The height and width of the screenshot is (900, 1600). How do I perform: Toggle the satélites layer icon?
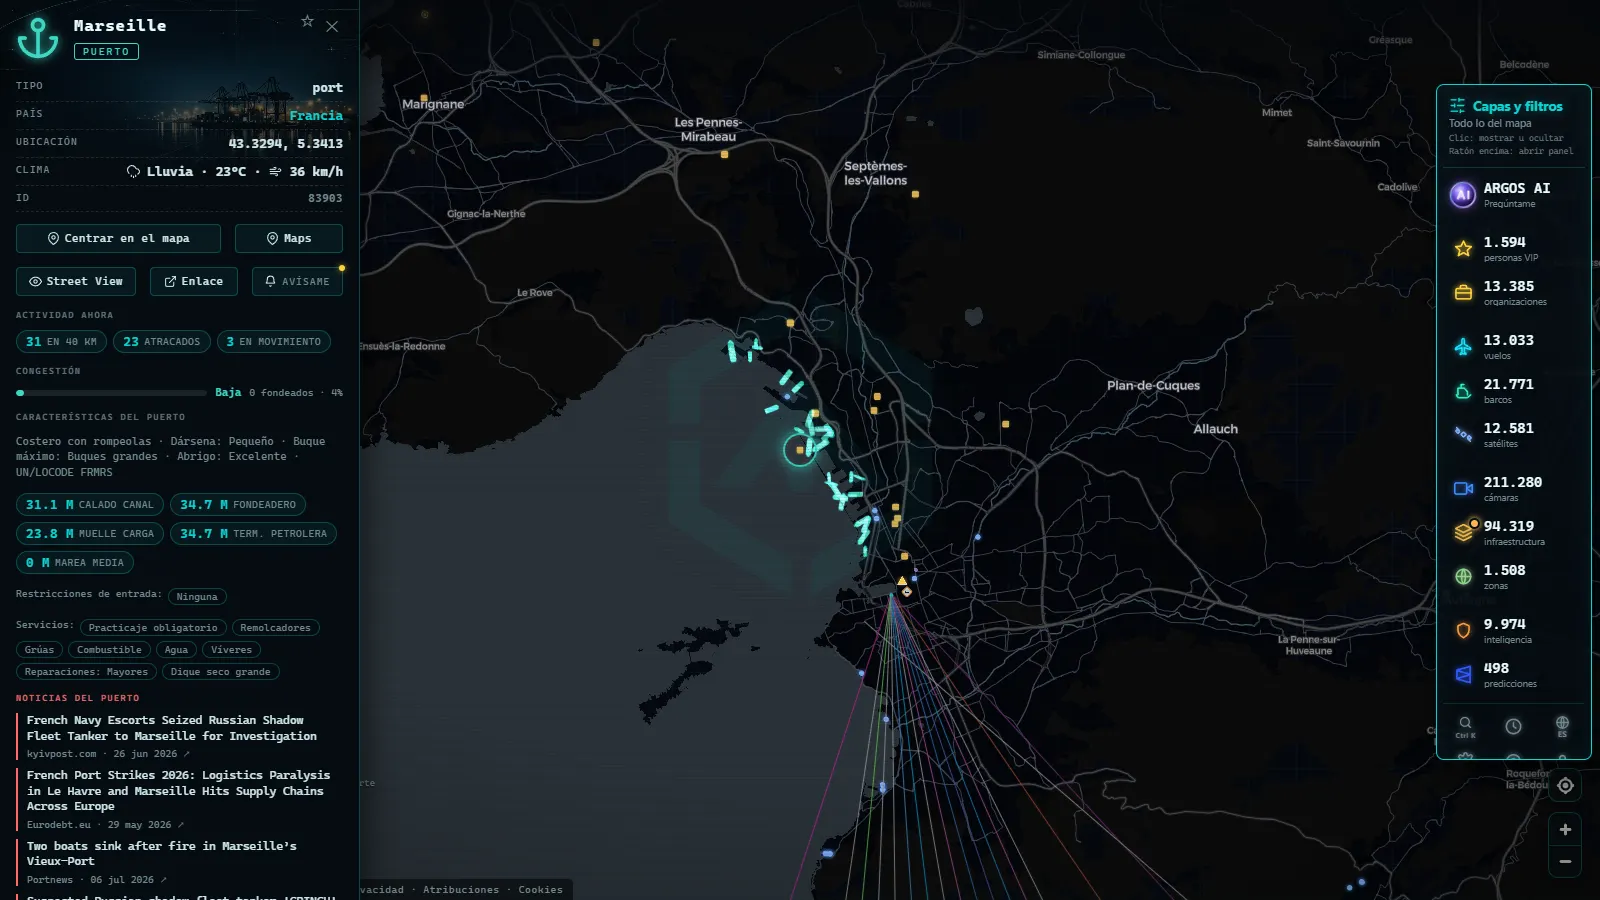pos(1463,434)
